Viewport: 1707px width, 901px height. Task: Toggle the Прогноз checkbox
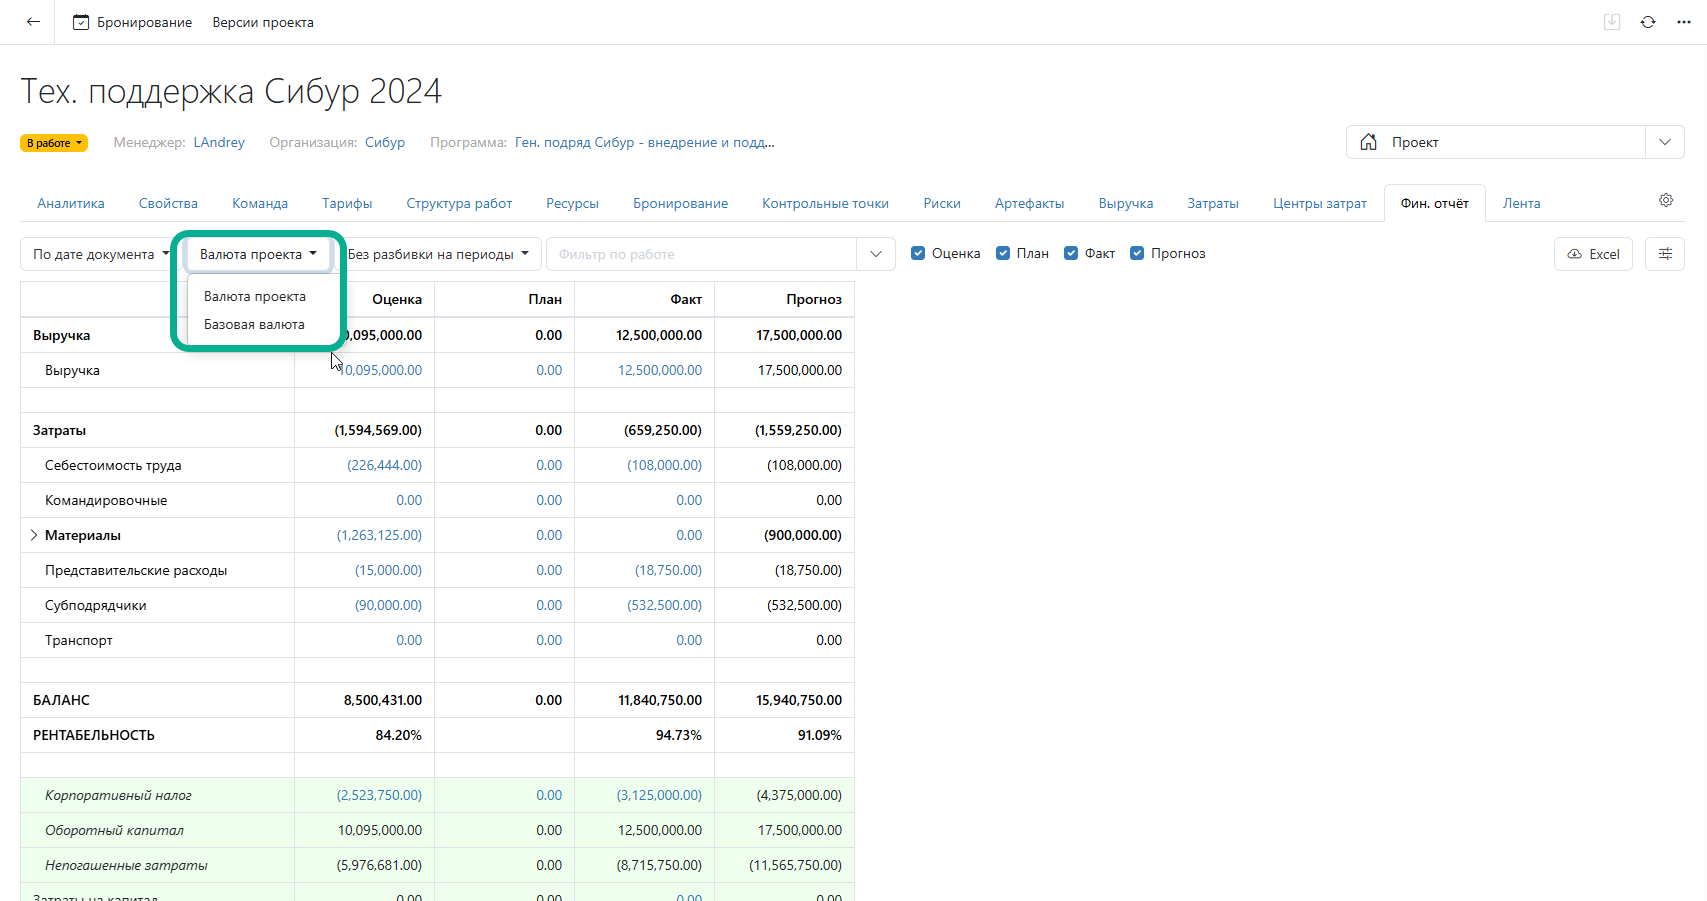pyautogui.click(x=1137, y=253)
